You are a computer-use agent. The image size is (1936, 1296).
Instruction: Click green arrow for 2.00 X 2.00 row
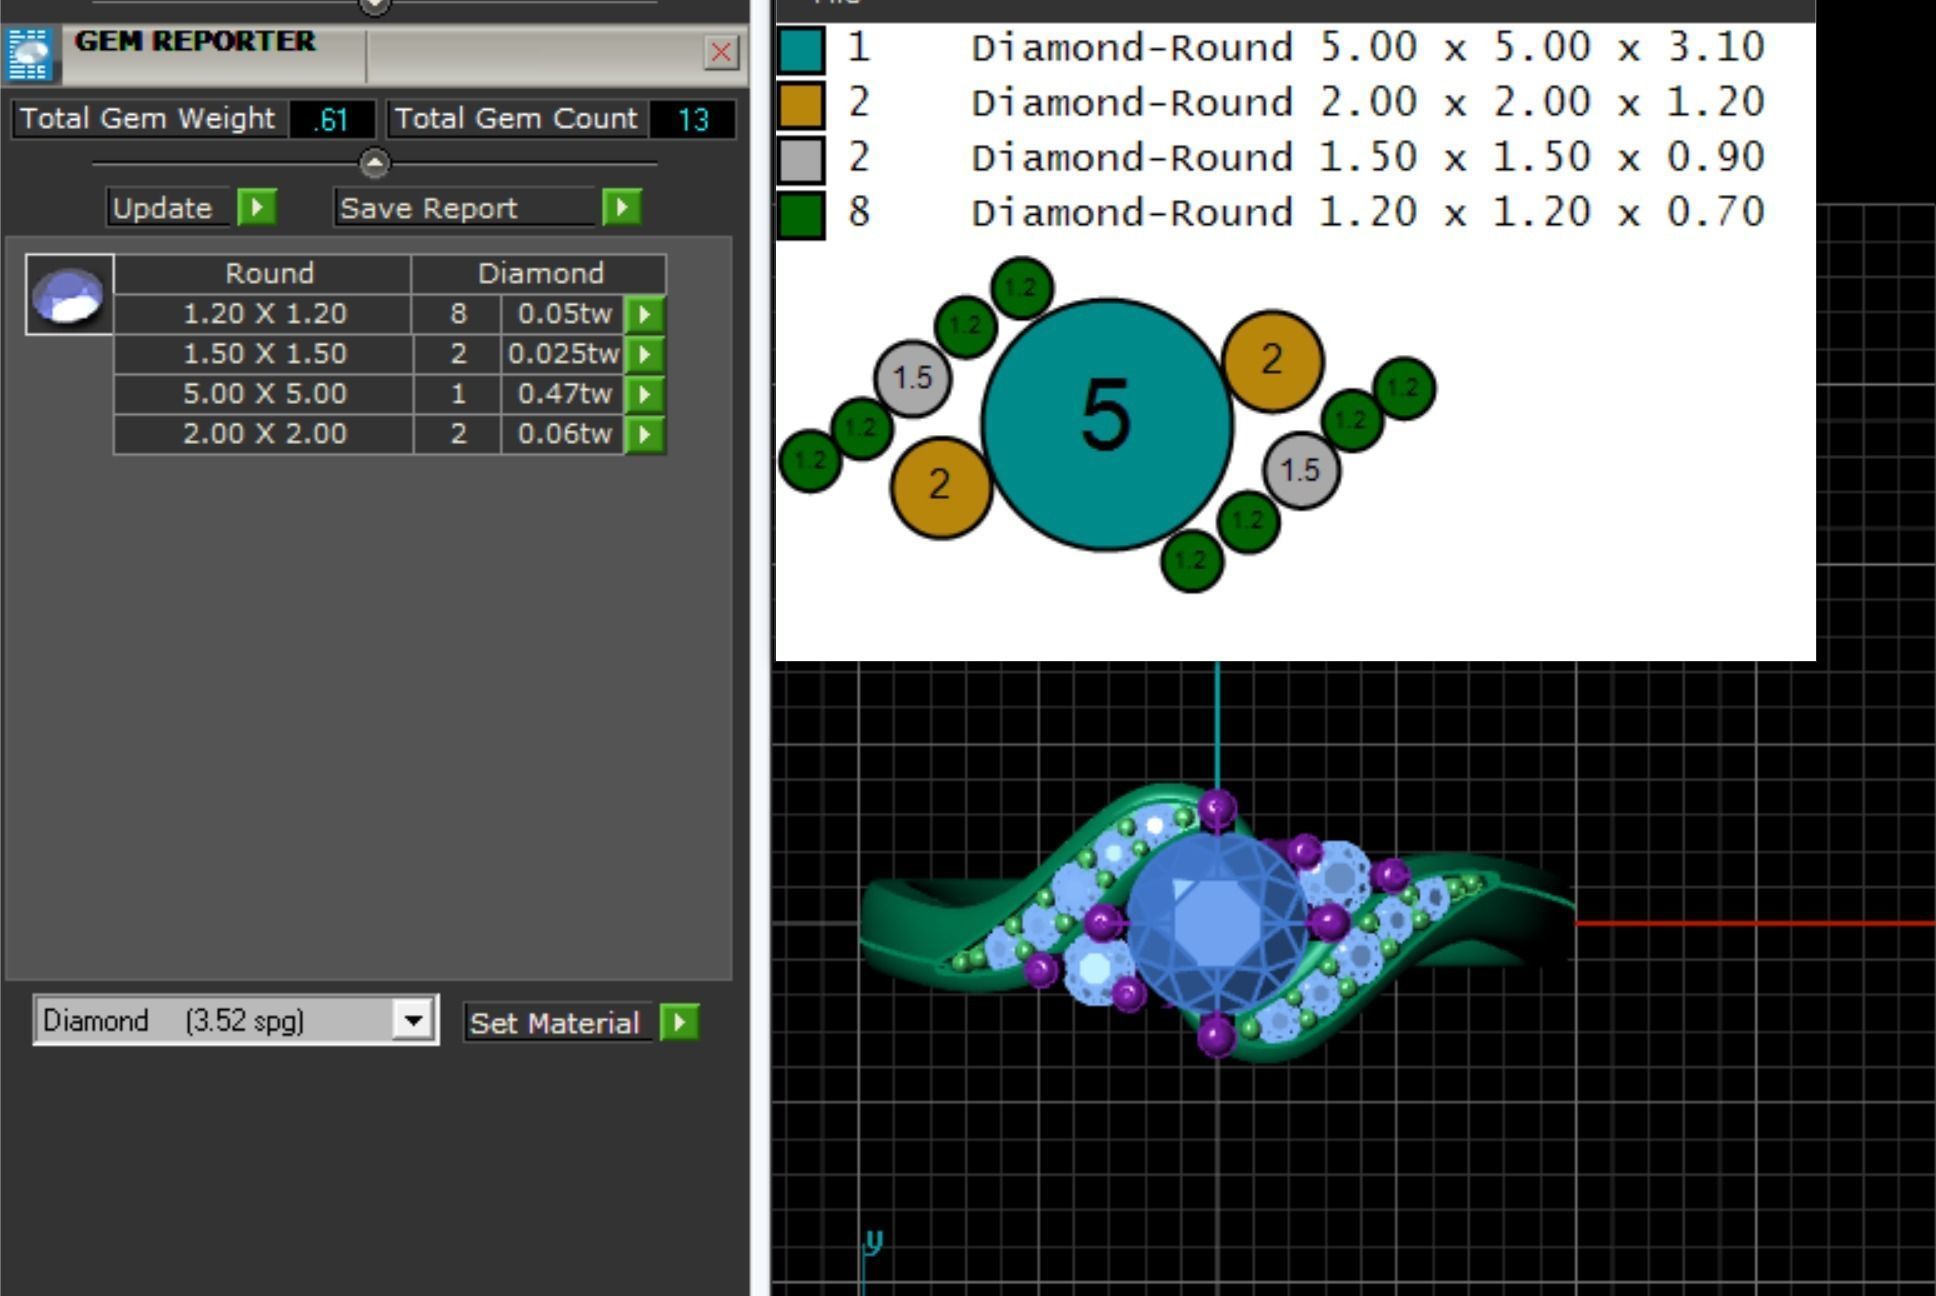coord(644,434)
